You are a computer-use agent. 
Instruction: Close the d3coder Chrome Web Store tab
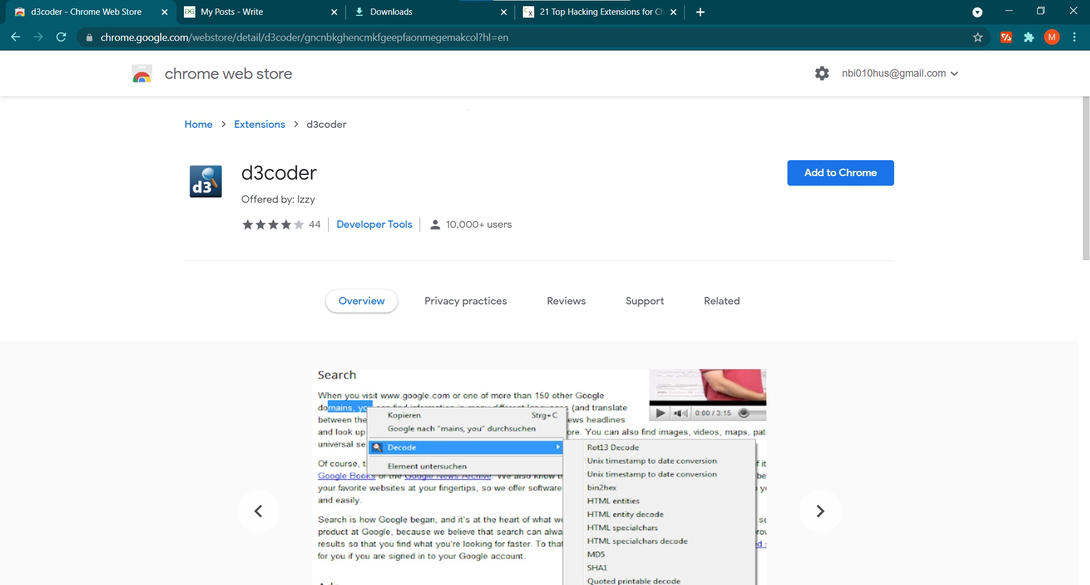pos(165,12)
